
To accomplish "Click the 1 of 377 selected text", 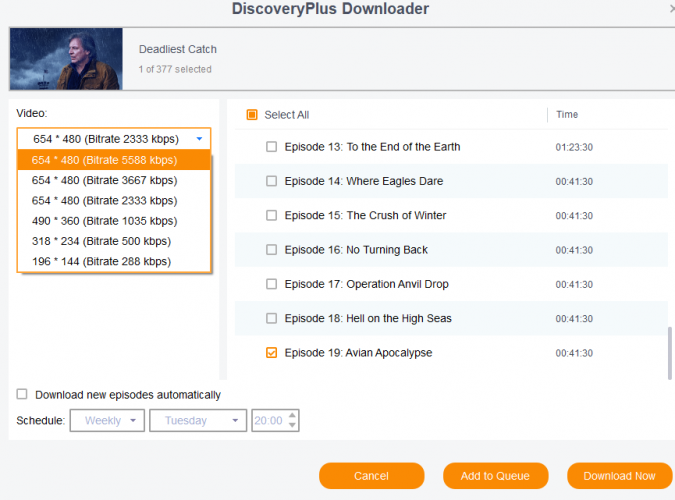I will 175,69.
